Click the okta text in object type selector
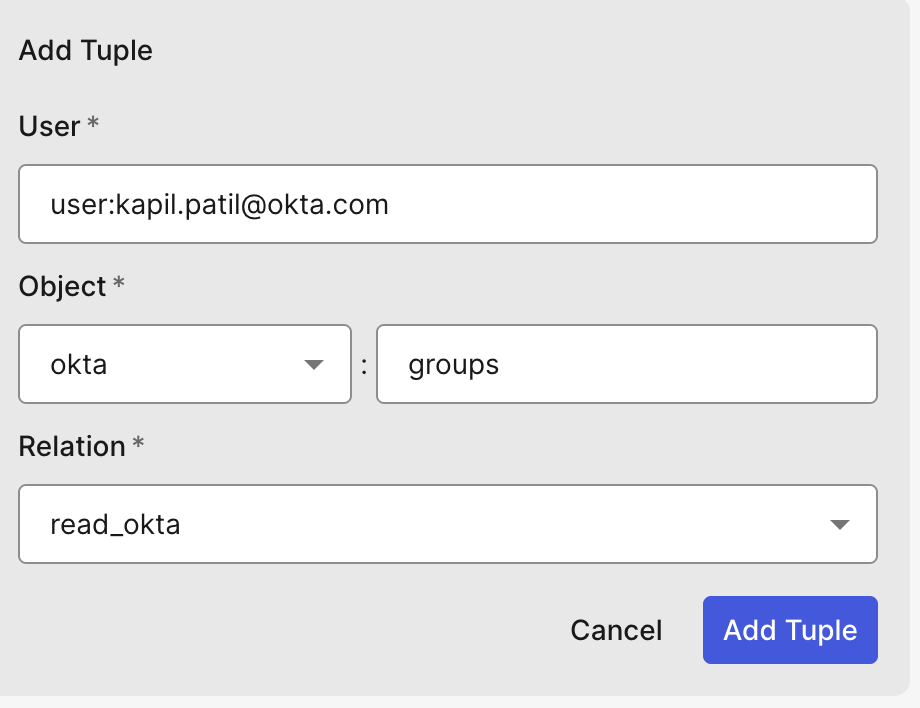 (78, 365)
